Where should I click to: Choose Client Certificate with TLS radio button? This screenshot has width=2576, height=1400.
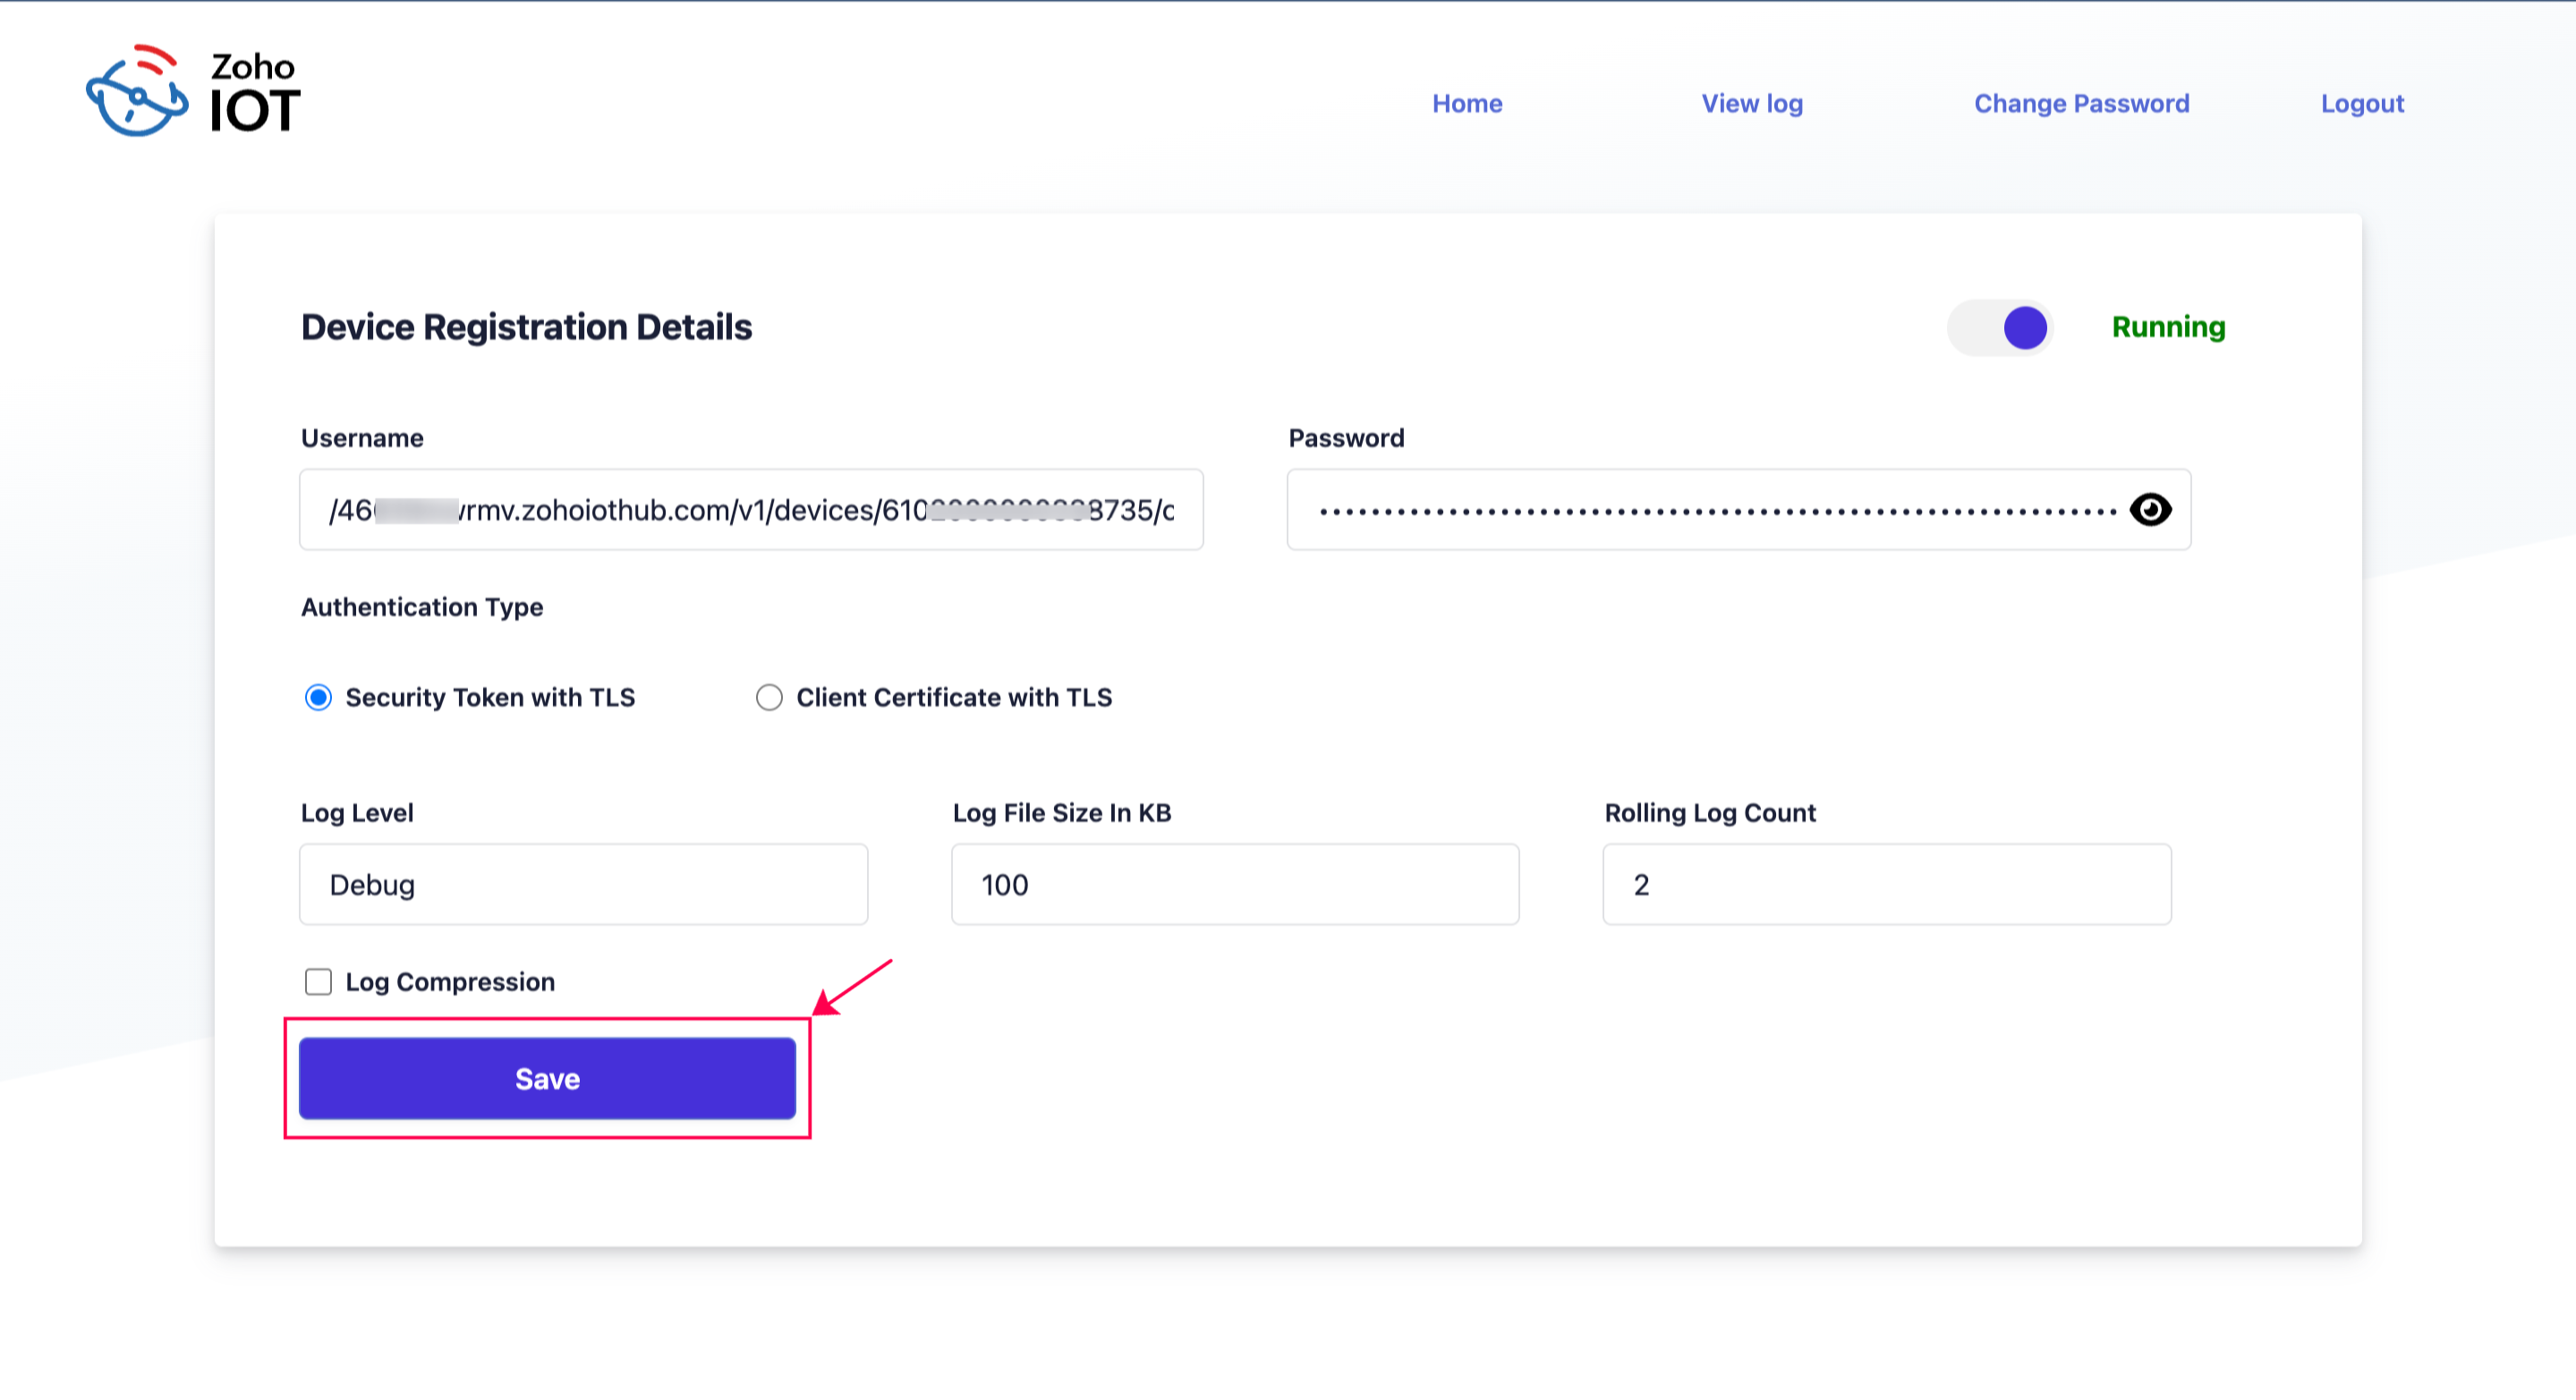point(769,697)
